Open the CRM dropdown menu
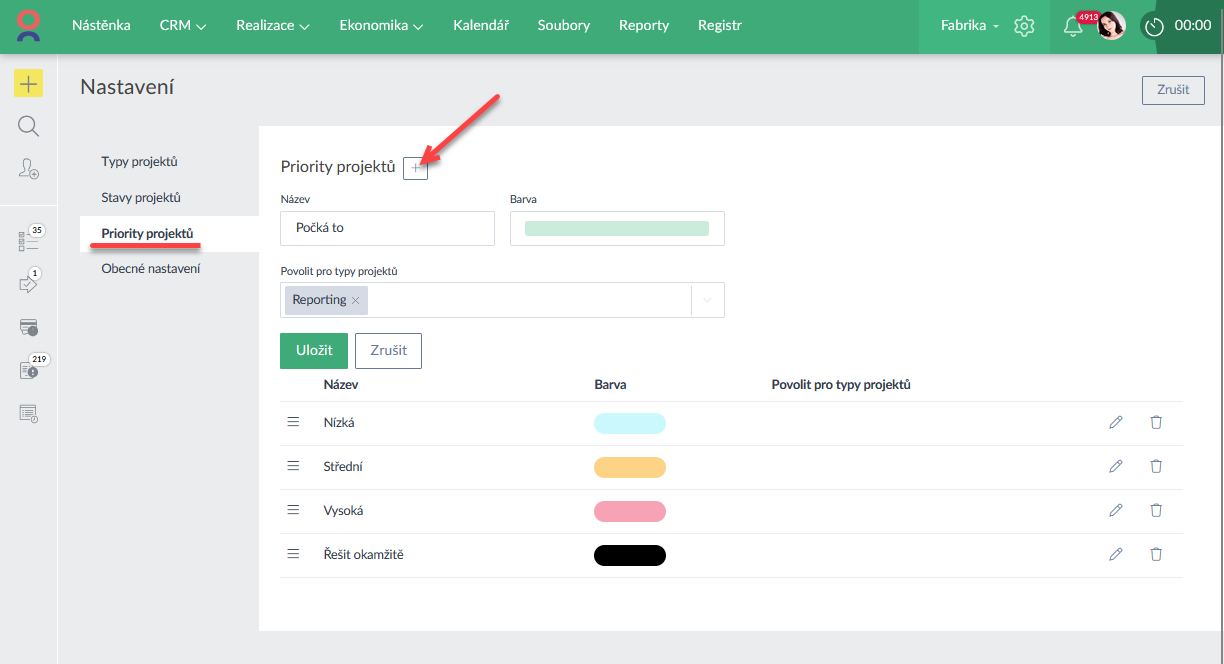The width and height of the screenshot is (1224, 664). coord(182,26)
